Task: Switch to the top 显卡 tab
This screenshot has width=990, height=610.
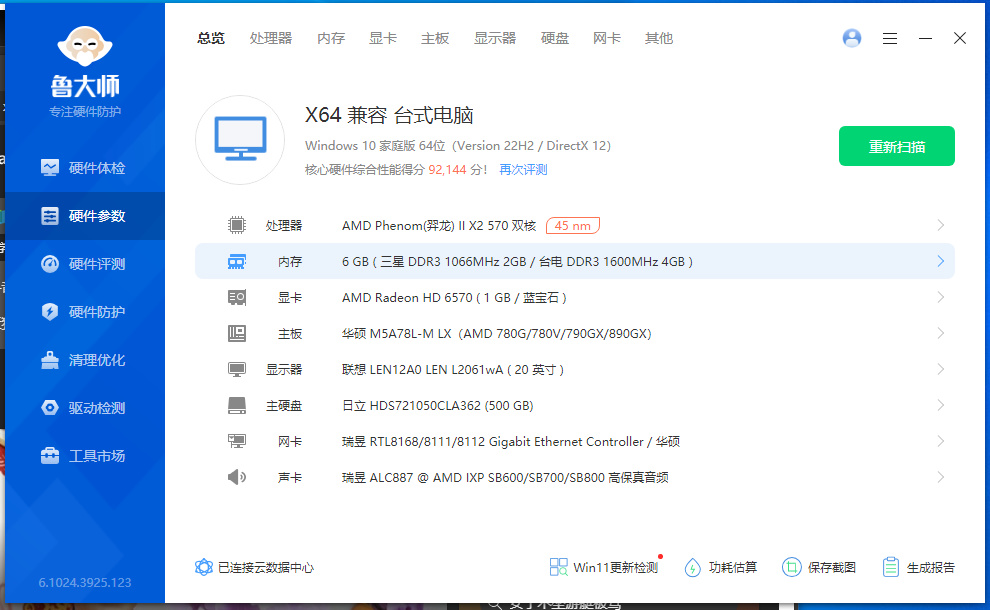Action: coord(383,39)
